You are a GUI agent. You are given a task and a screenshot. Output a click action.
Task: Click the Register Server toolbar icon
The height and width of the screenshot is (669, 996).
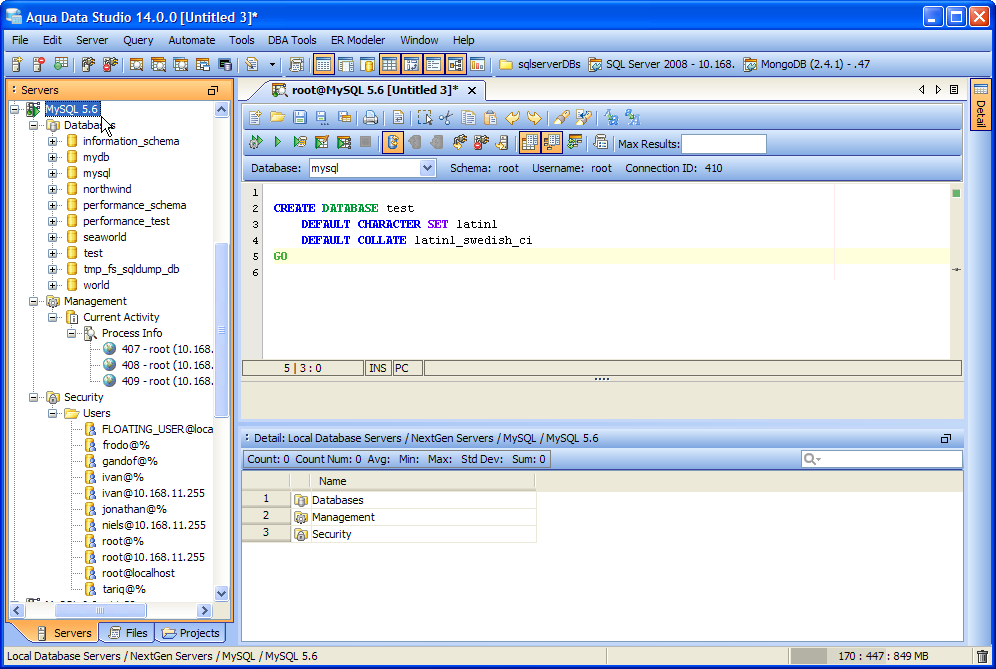tap(17, 64)
